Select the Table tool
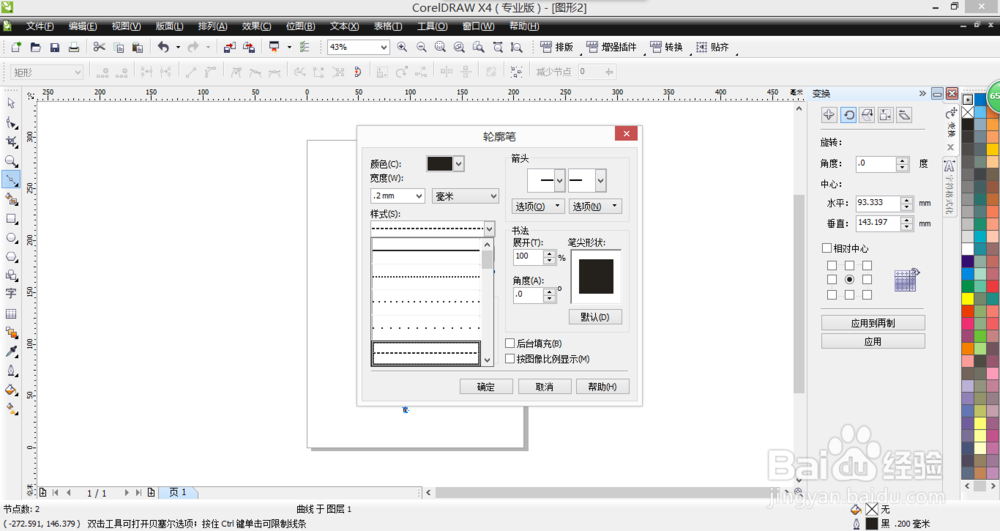Screen dimensions: 1000x531 11,314
